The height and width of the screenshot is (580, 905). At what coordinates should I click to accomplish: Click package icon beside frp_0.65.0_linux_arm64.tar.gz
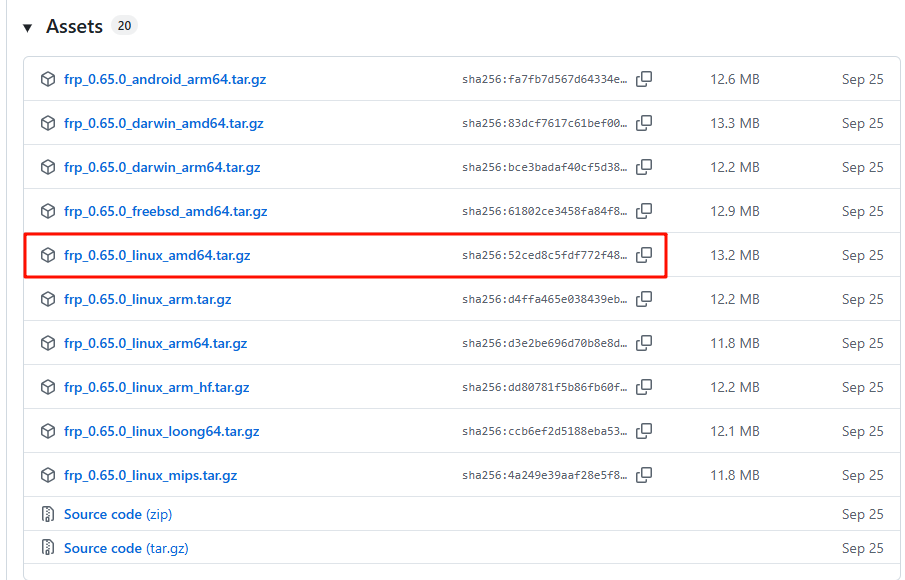pyautogui.click(x=48, y=343)
